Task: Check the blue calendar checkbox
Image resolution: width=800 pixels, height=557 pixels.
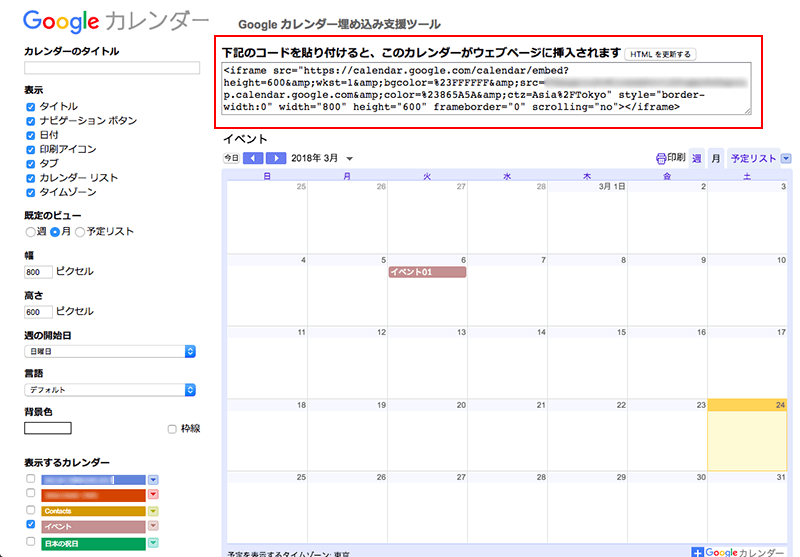Action: point(31,478)
